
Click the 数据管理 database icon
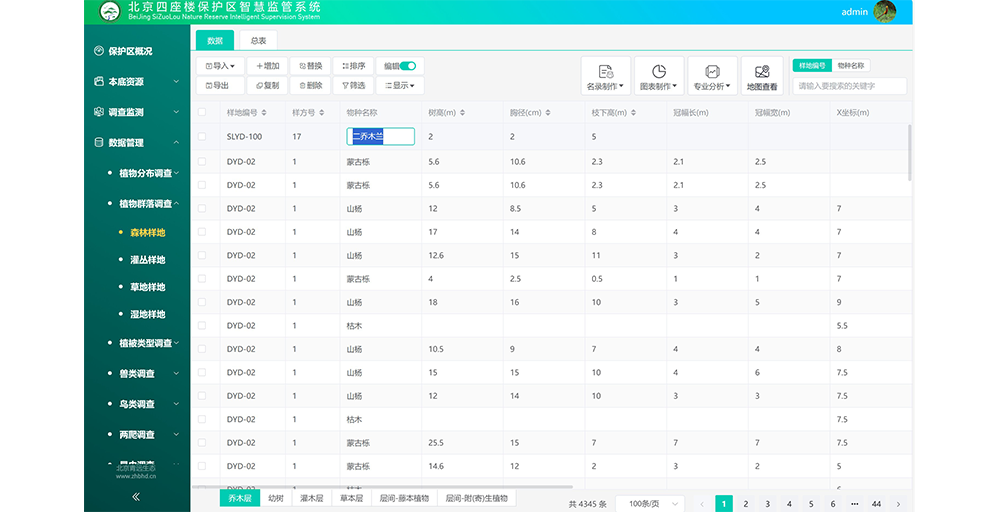pos(99,143)
